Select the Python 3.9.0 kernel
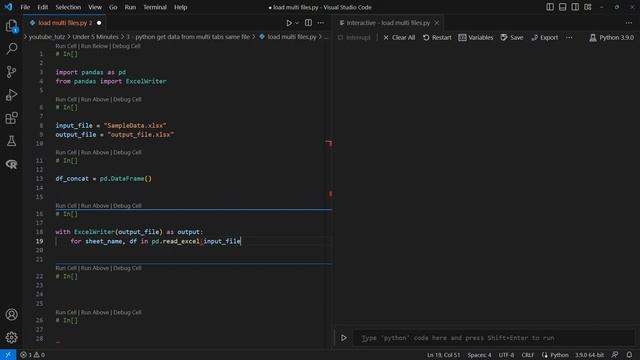The width and height of the screenshot is (640, 360). [611, 38]
